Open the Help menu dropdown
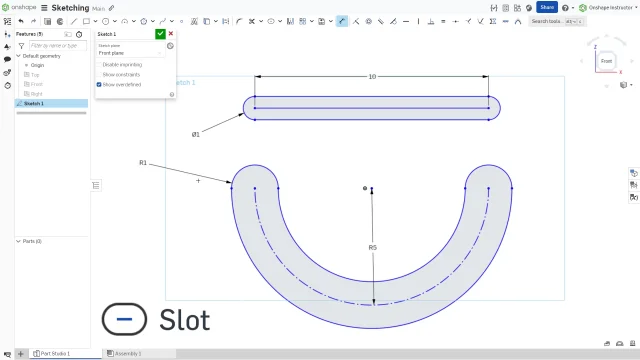640x360 pixels. [567, 8]
